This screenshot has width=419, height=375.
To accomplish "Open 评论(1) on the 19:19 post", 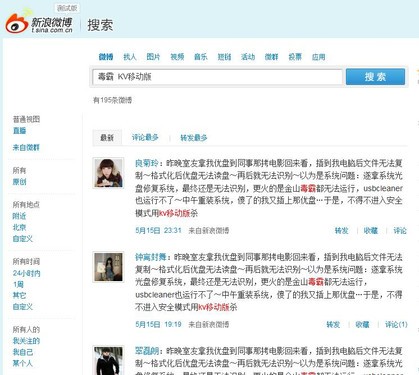I will tap(396, 324).
